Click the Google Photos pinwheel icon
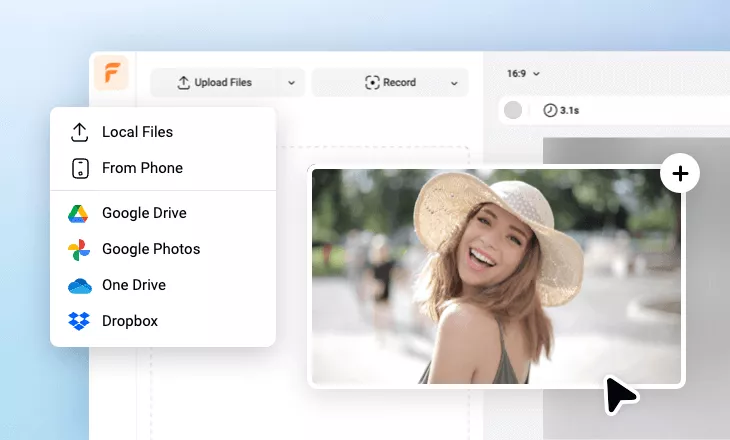 click(x=79, y=249)
